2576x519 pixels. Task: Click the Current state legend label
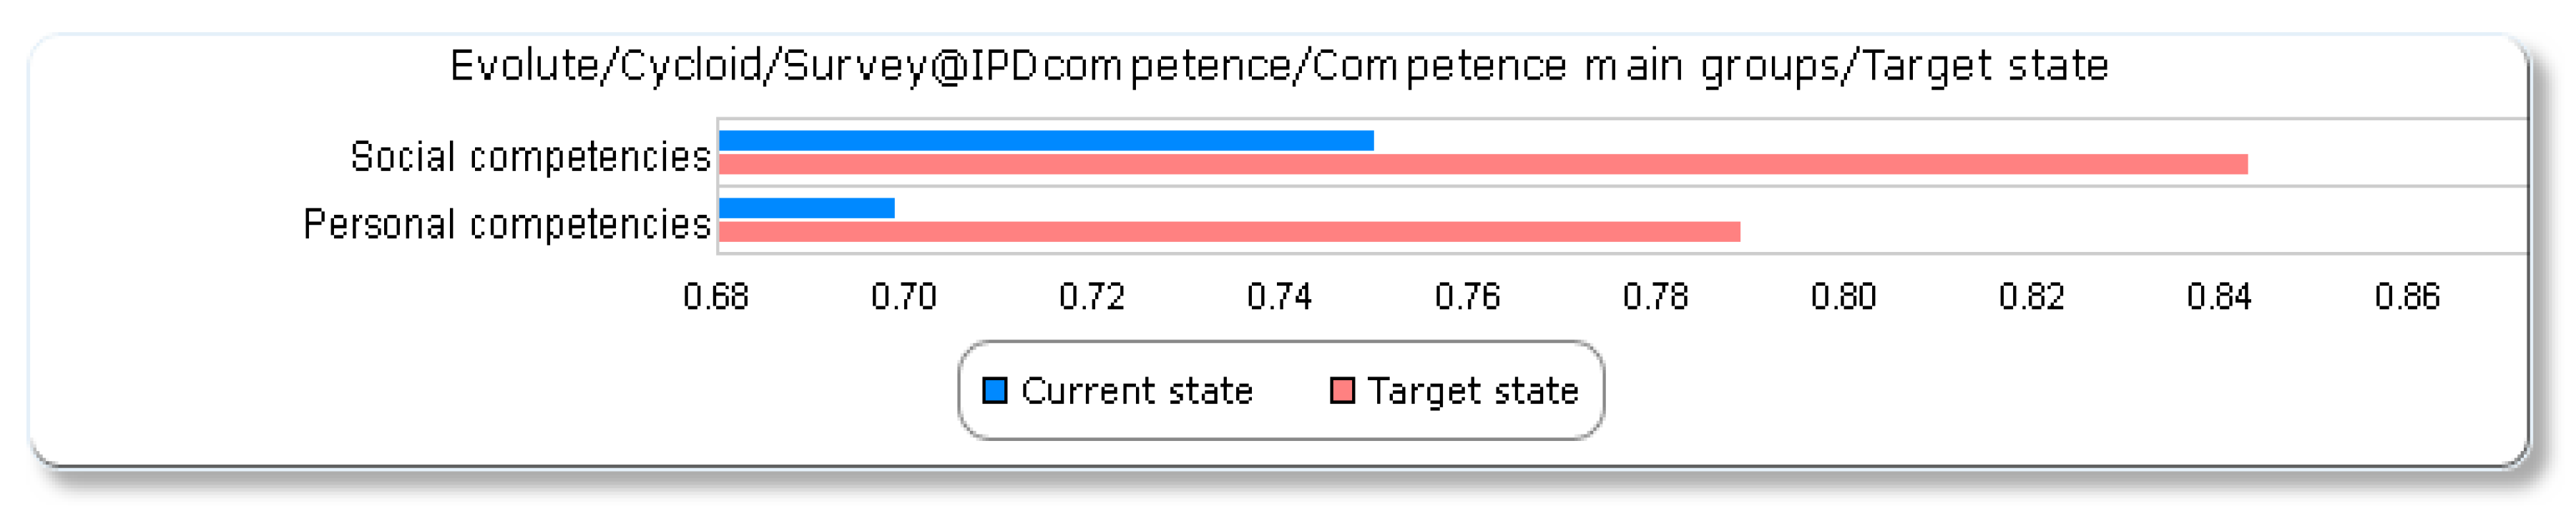pyautogui.click(x=1136, y=391)
